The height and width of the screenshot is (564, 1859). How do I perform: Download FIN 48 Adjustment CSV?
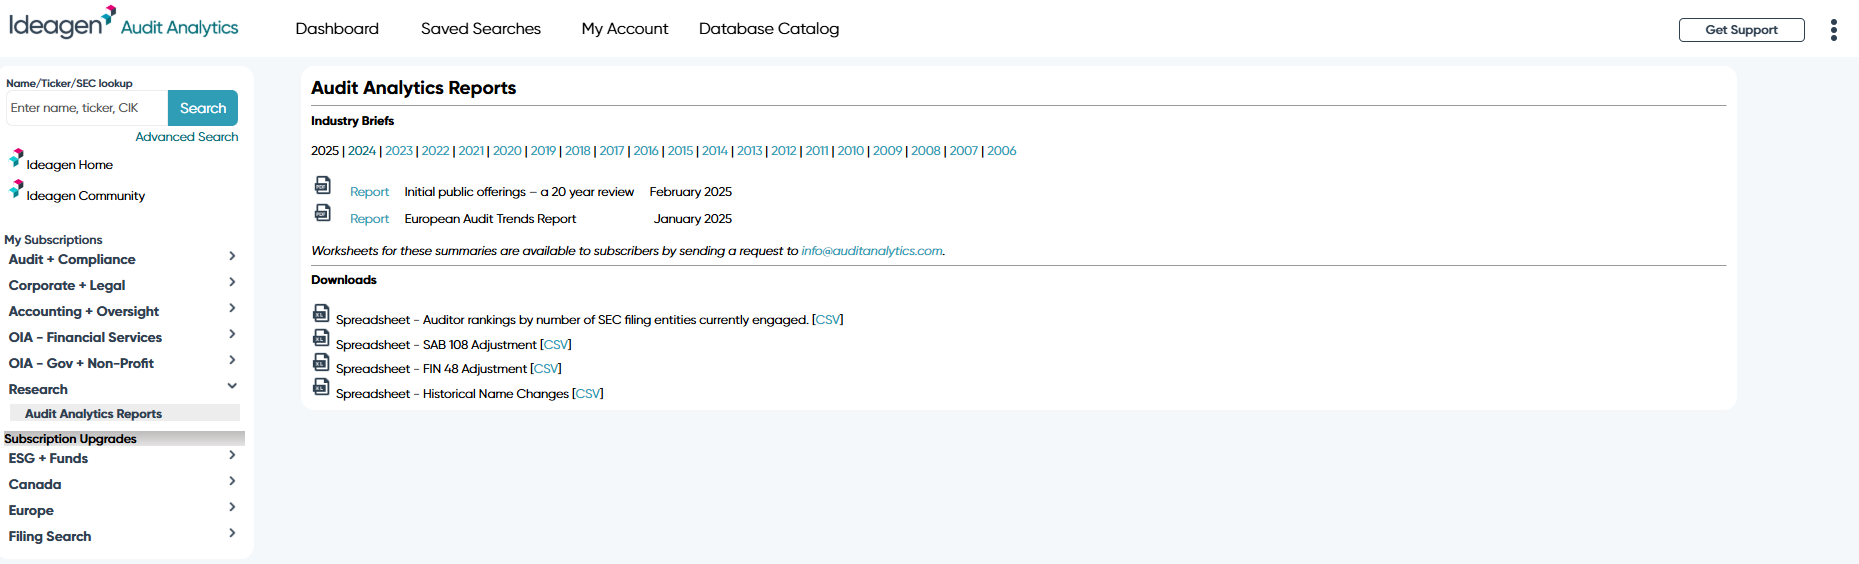click(546, 369)
